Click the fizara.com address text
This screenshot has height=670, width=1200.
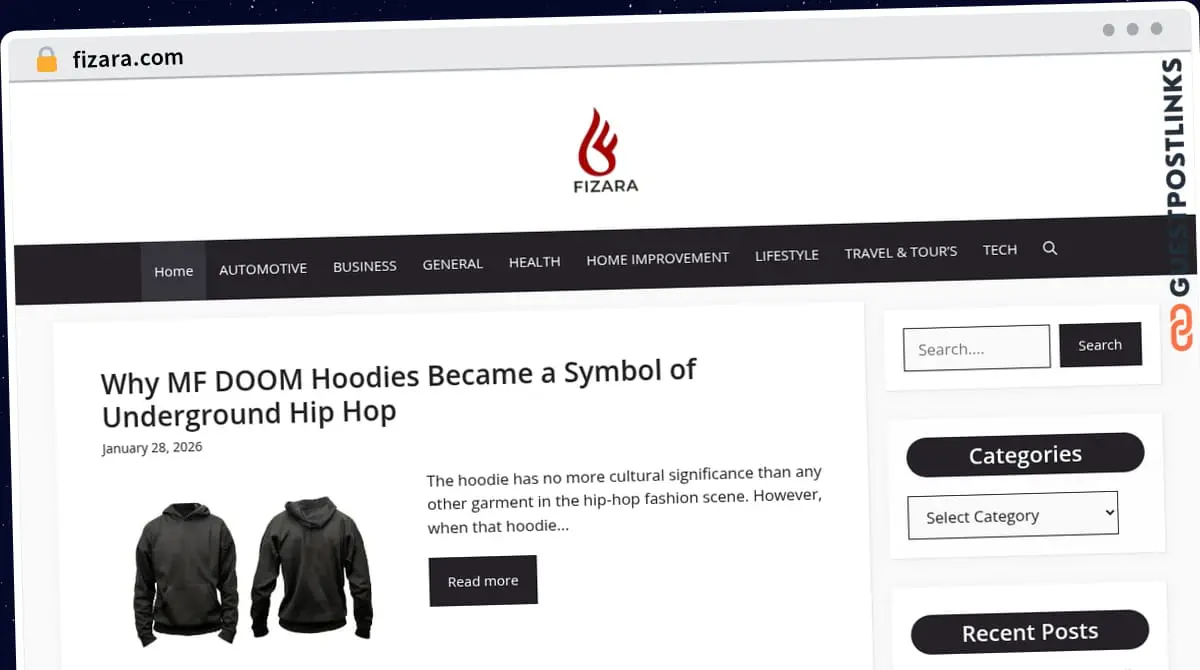[x=128, y=59]
